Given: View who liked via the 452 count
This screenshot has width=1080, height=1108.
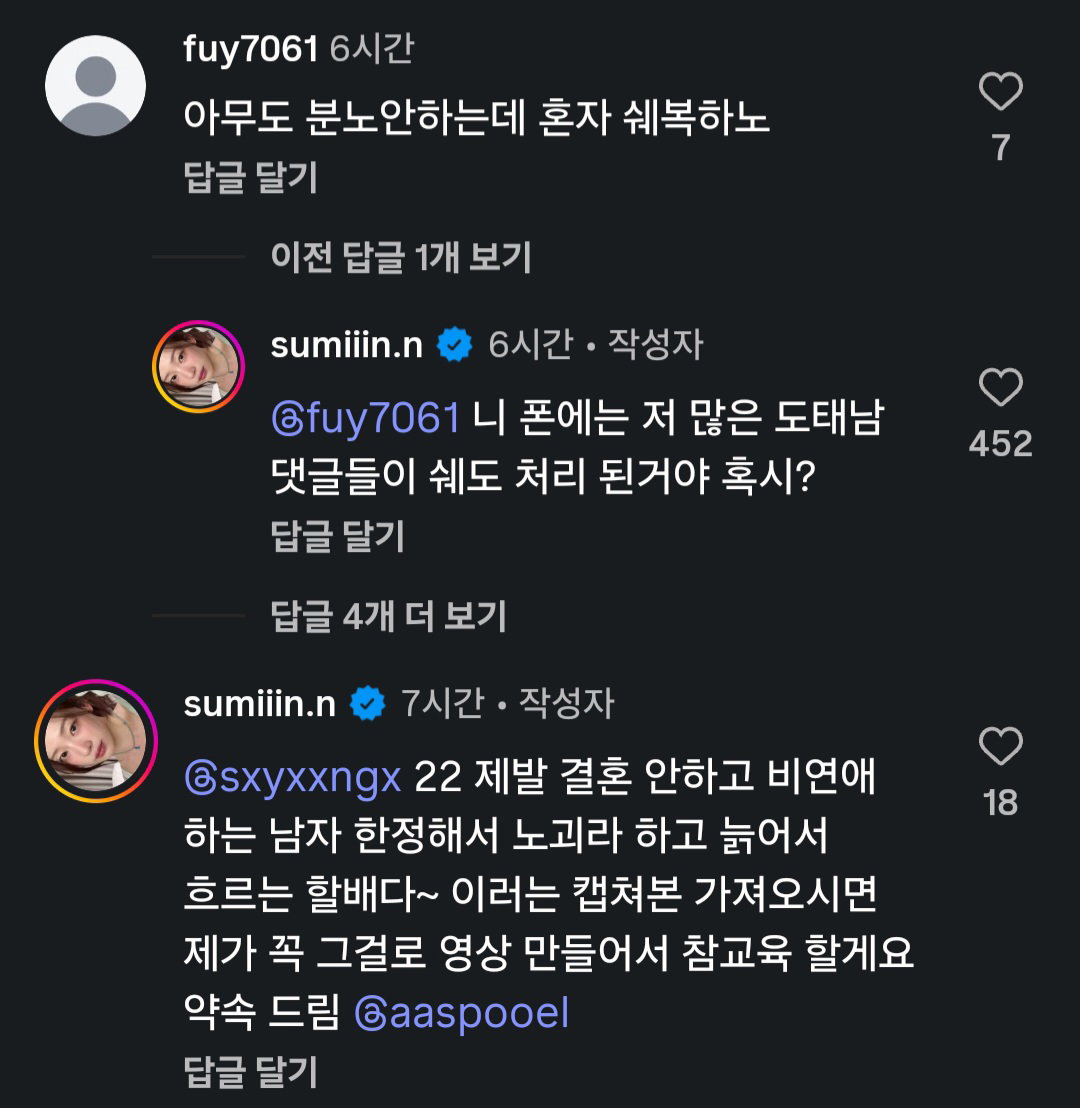Looking at the screenshot, I should (1000, 444).
